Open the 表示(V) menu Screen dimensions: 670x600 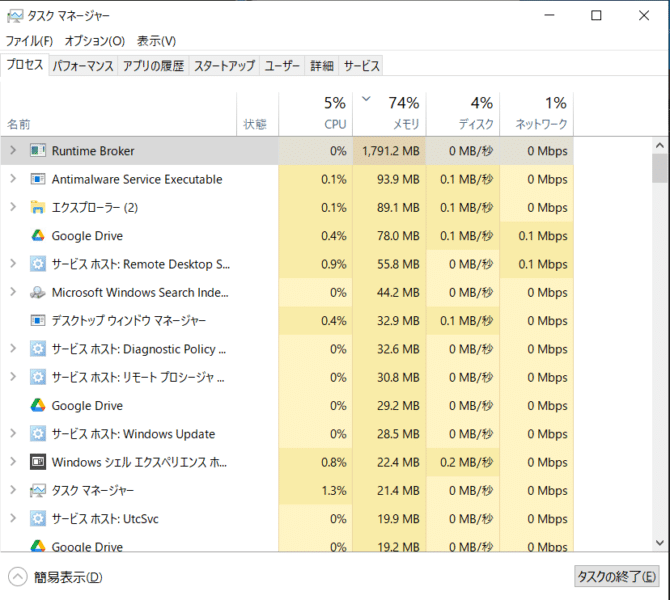pos(156,41)
